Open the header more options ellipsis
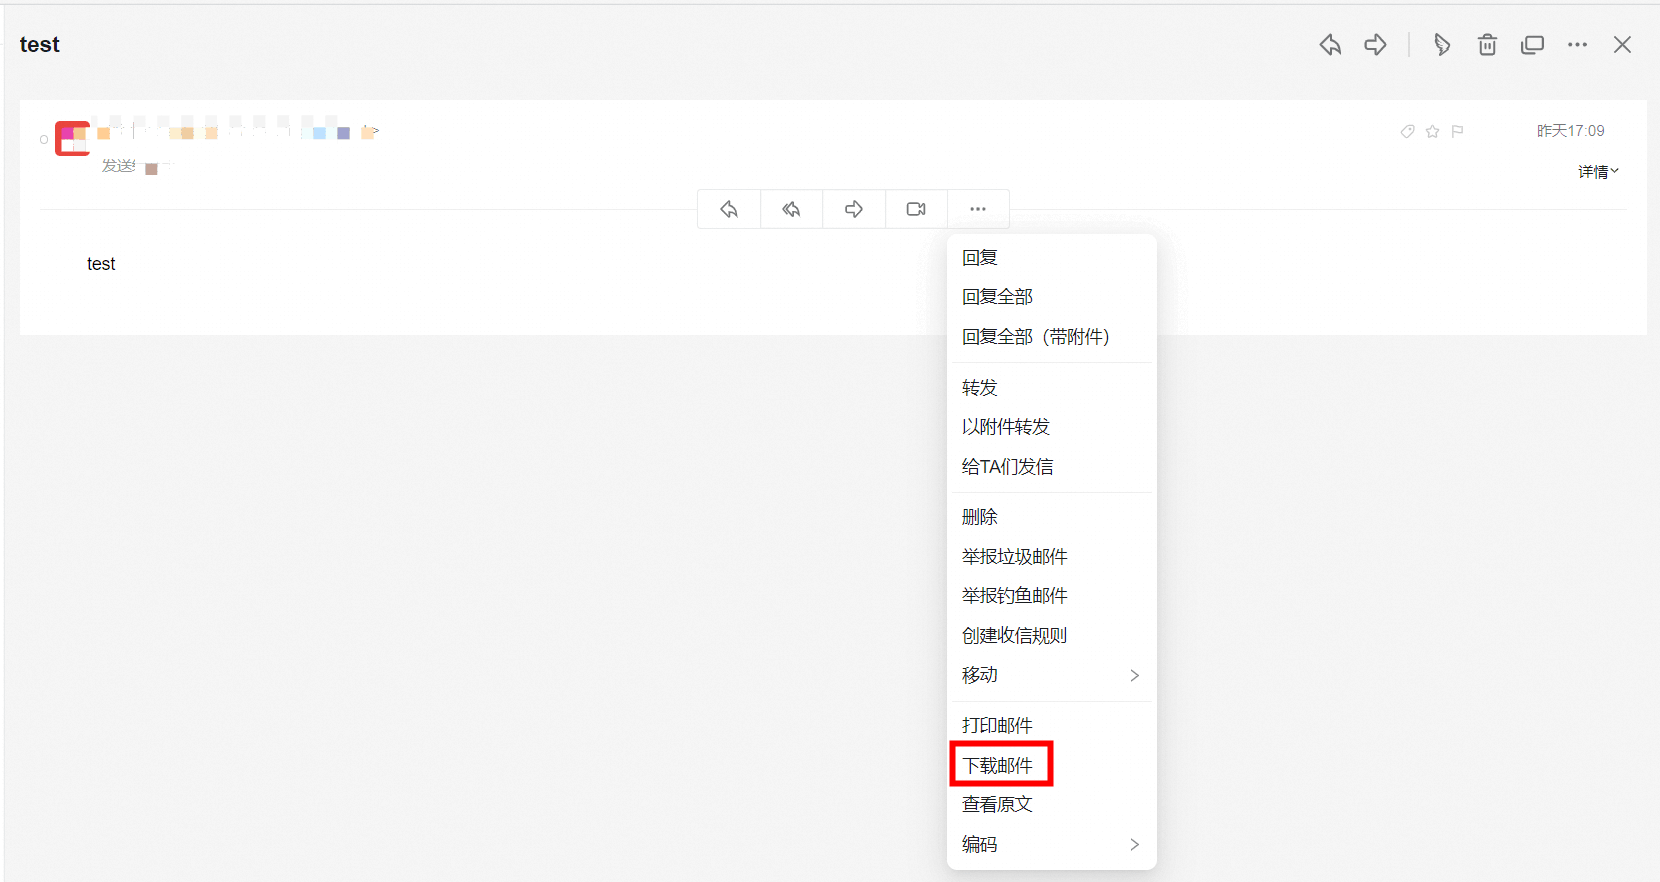Screen dimensions: 1660x882 (x=1577, y=44)
